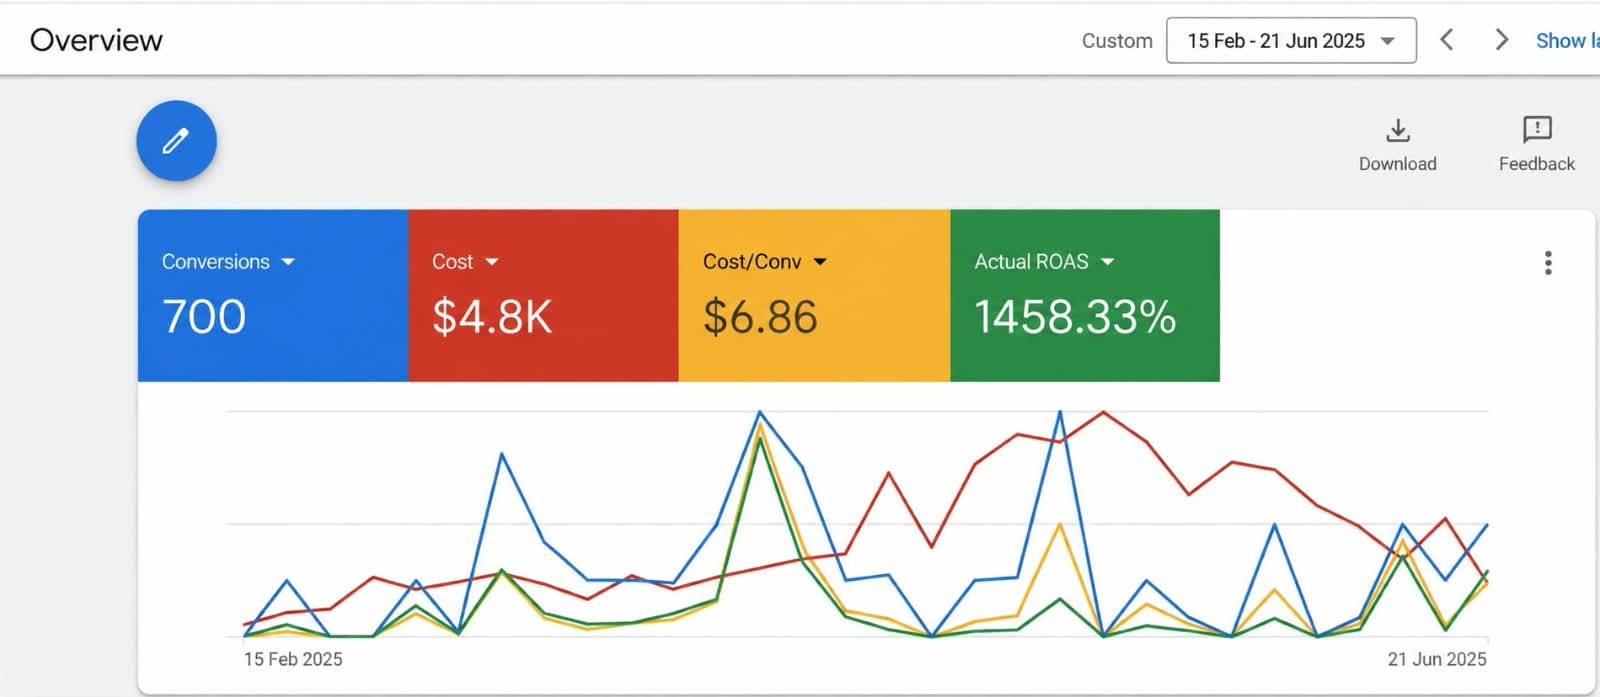Select the green Actual ROAS 1458.33% scorecard

tap(1085, 295)
